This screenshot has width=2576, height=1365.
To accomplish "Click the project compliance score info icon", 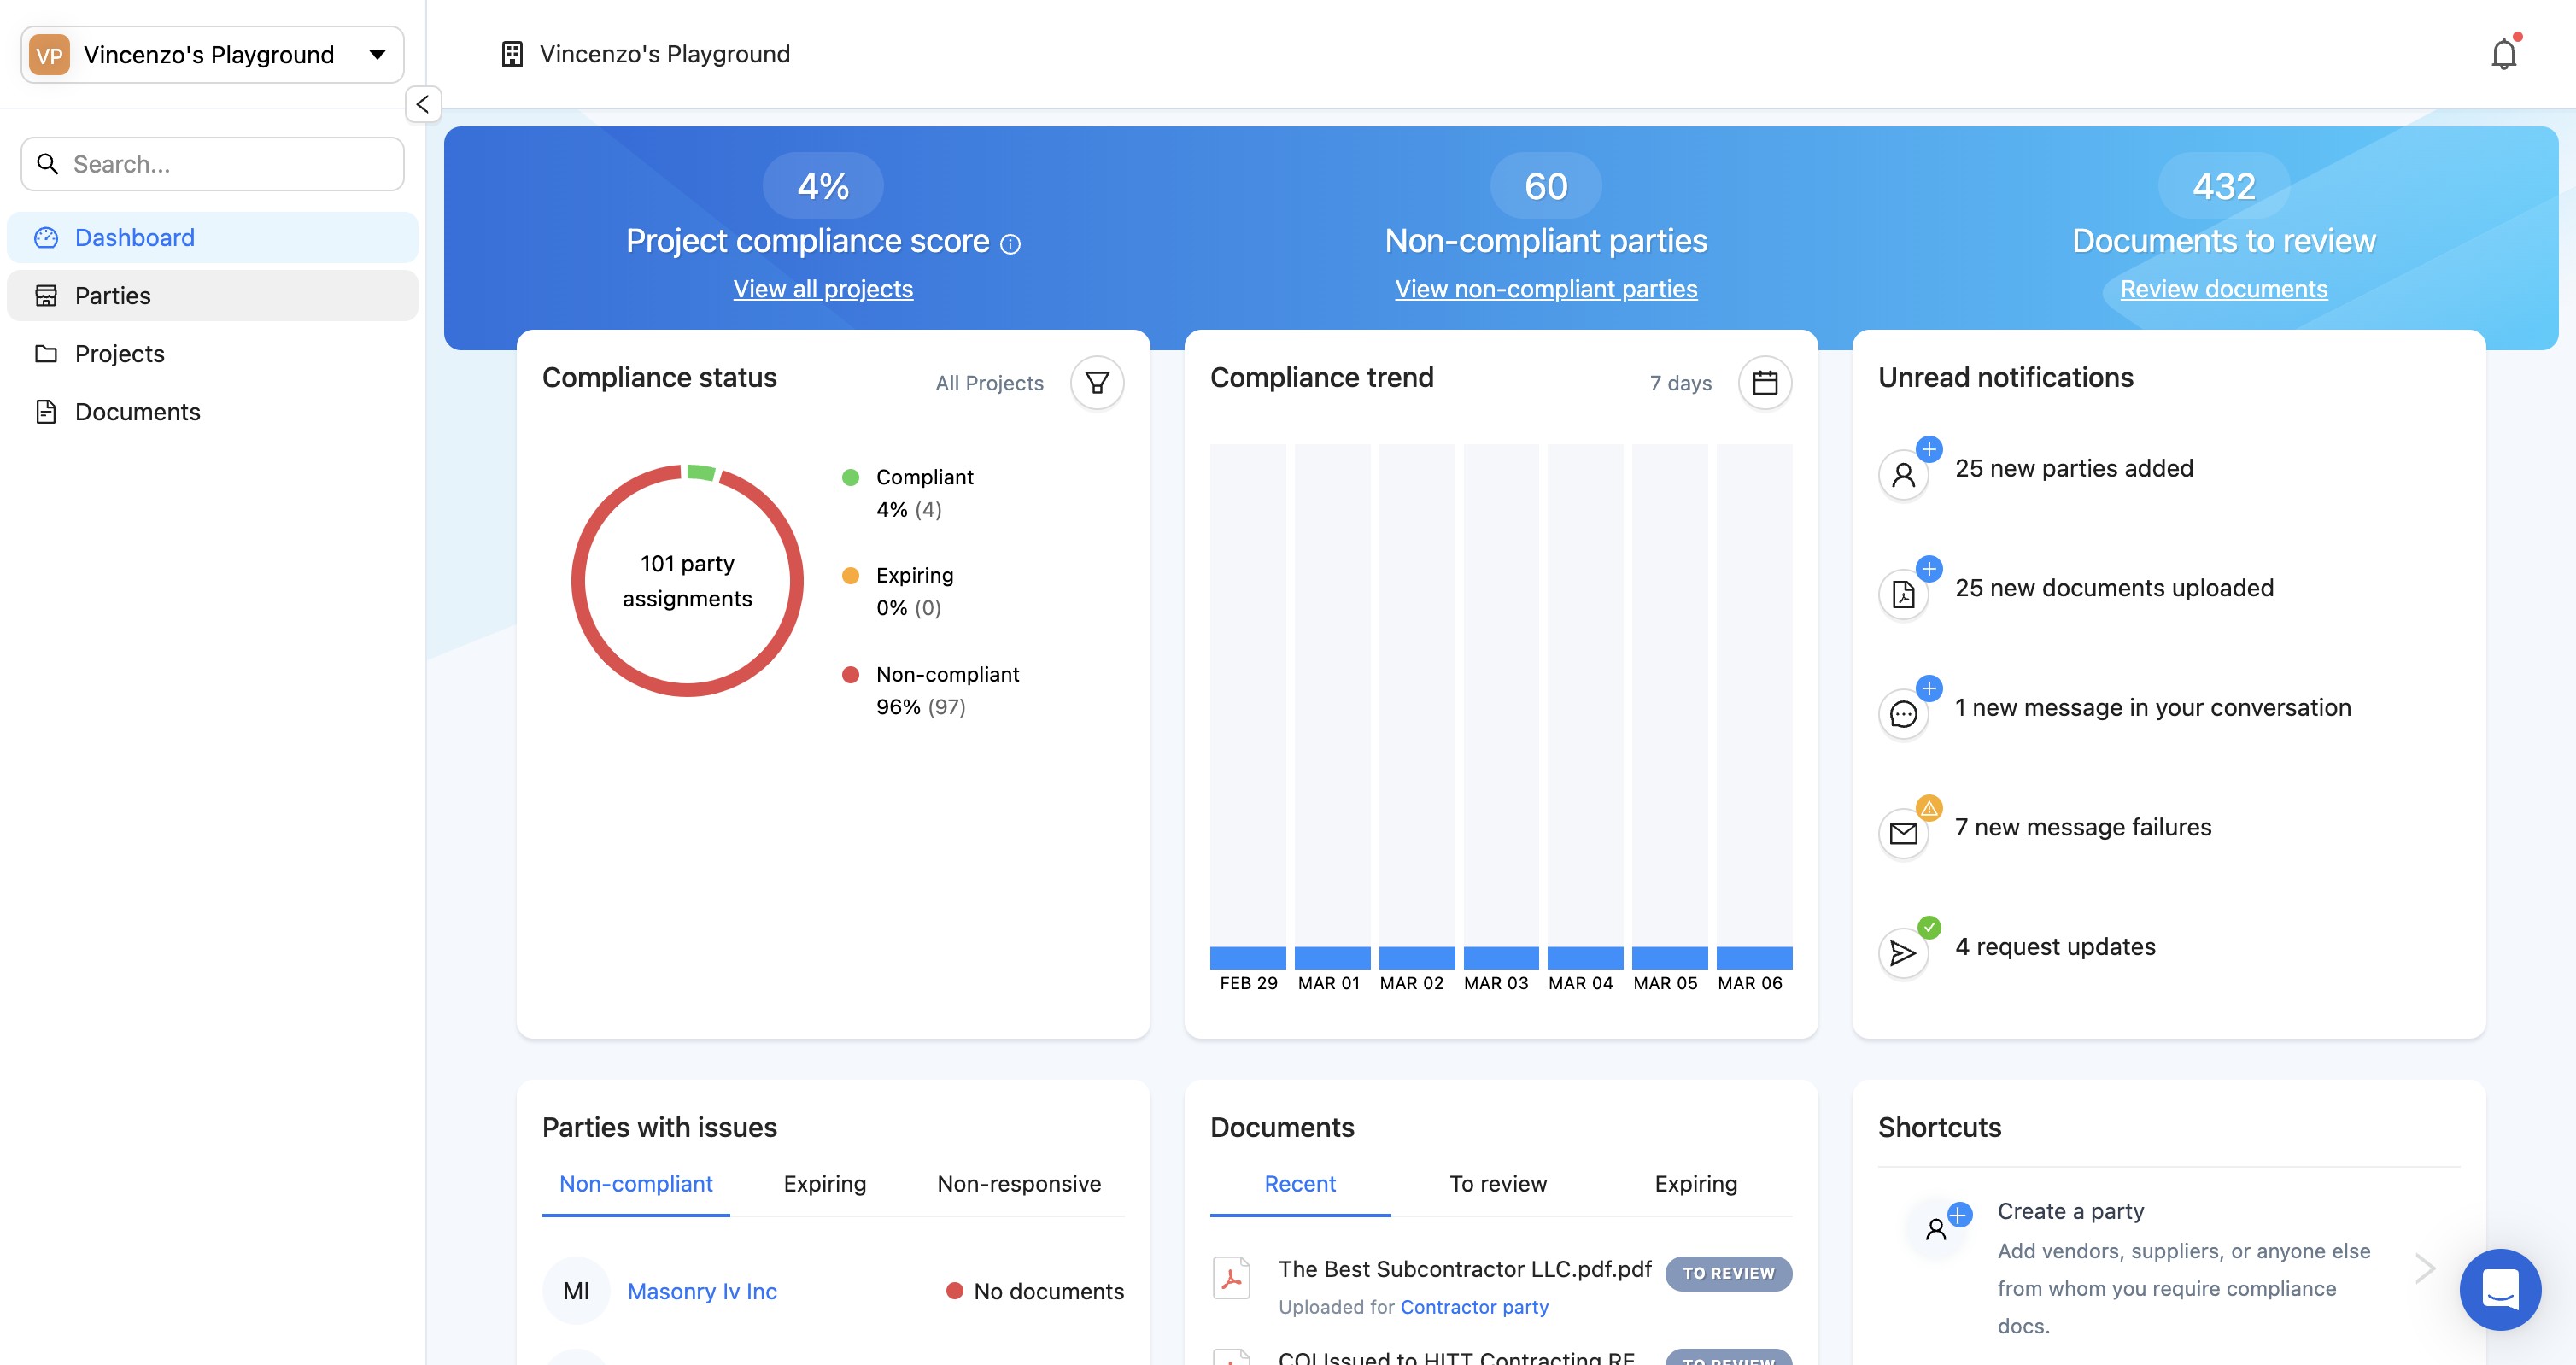I will (1011, 244).
